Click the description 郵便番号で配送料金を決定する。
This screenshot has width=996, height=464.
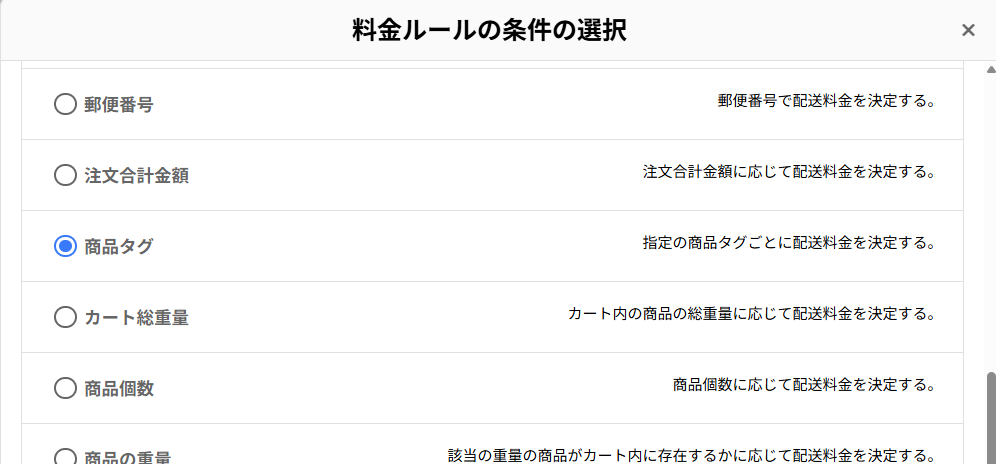click(826, 101)
